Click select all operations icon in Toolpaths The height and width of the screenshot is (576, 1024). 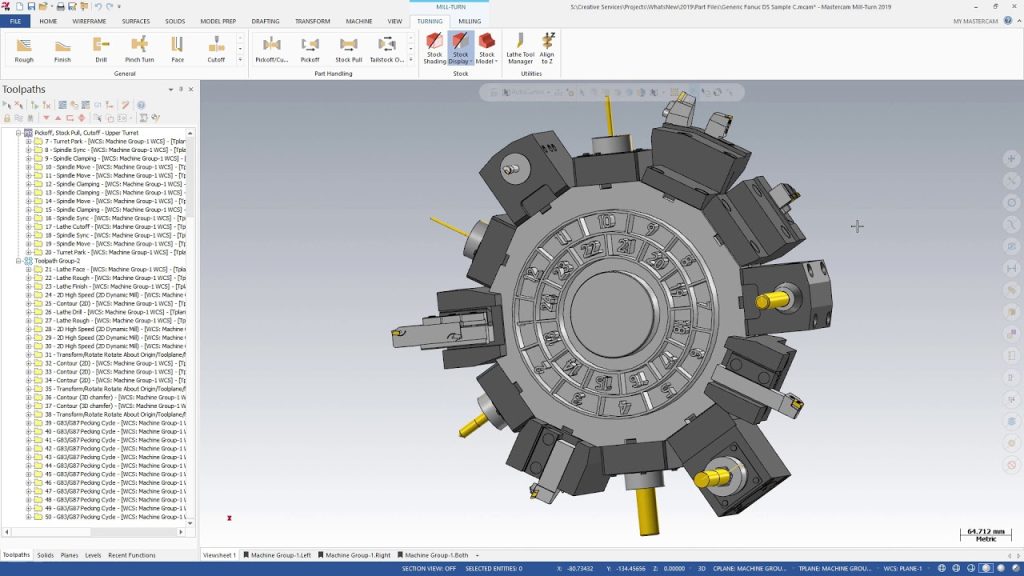(7, 105)
